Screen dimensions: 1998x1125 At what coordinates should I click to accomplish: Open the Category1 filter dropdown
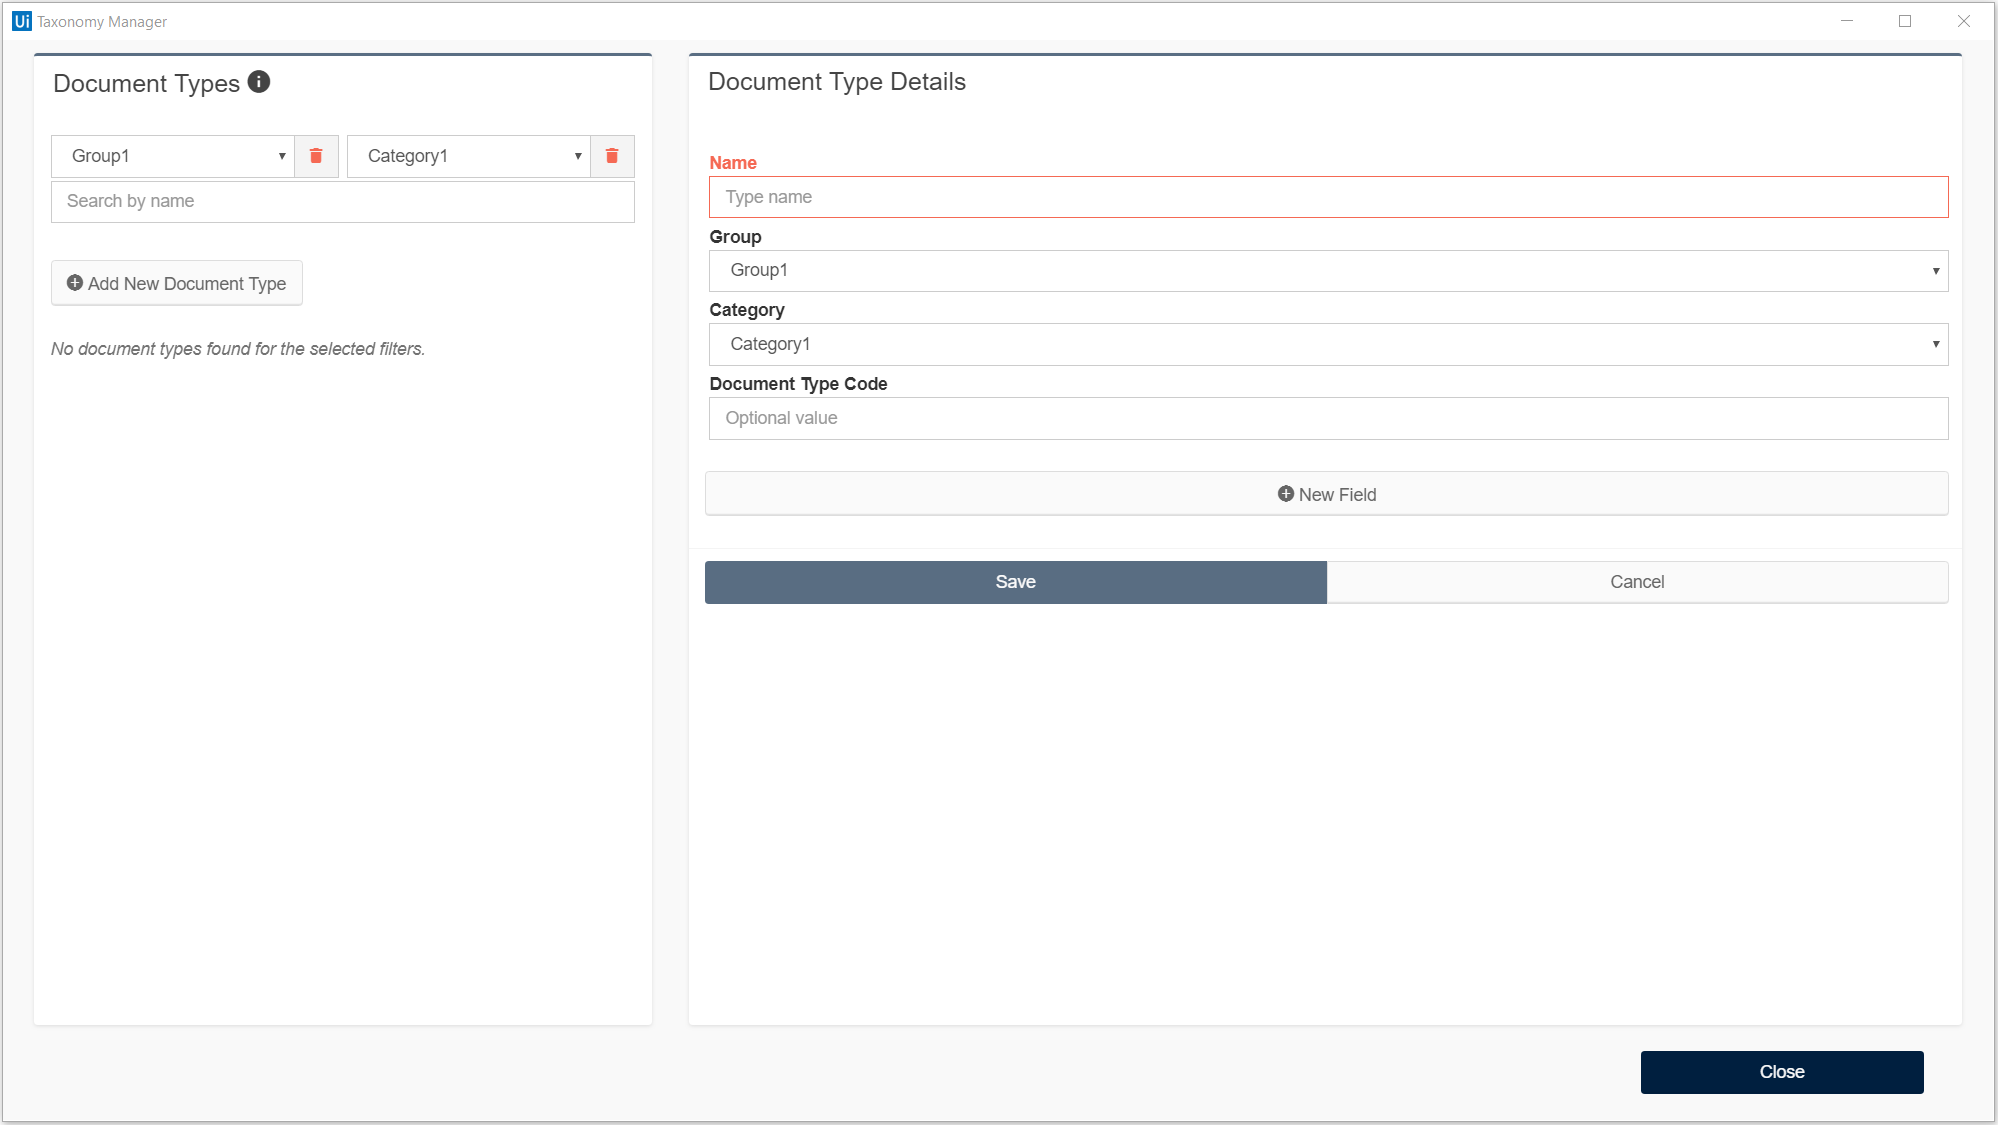(x=469, y=156)
